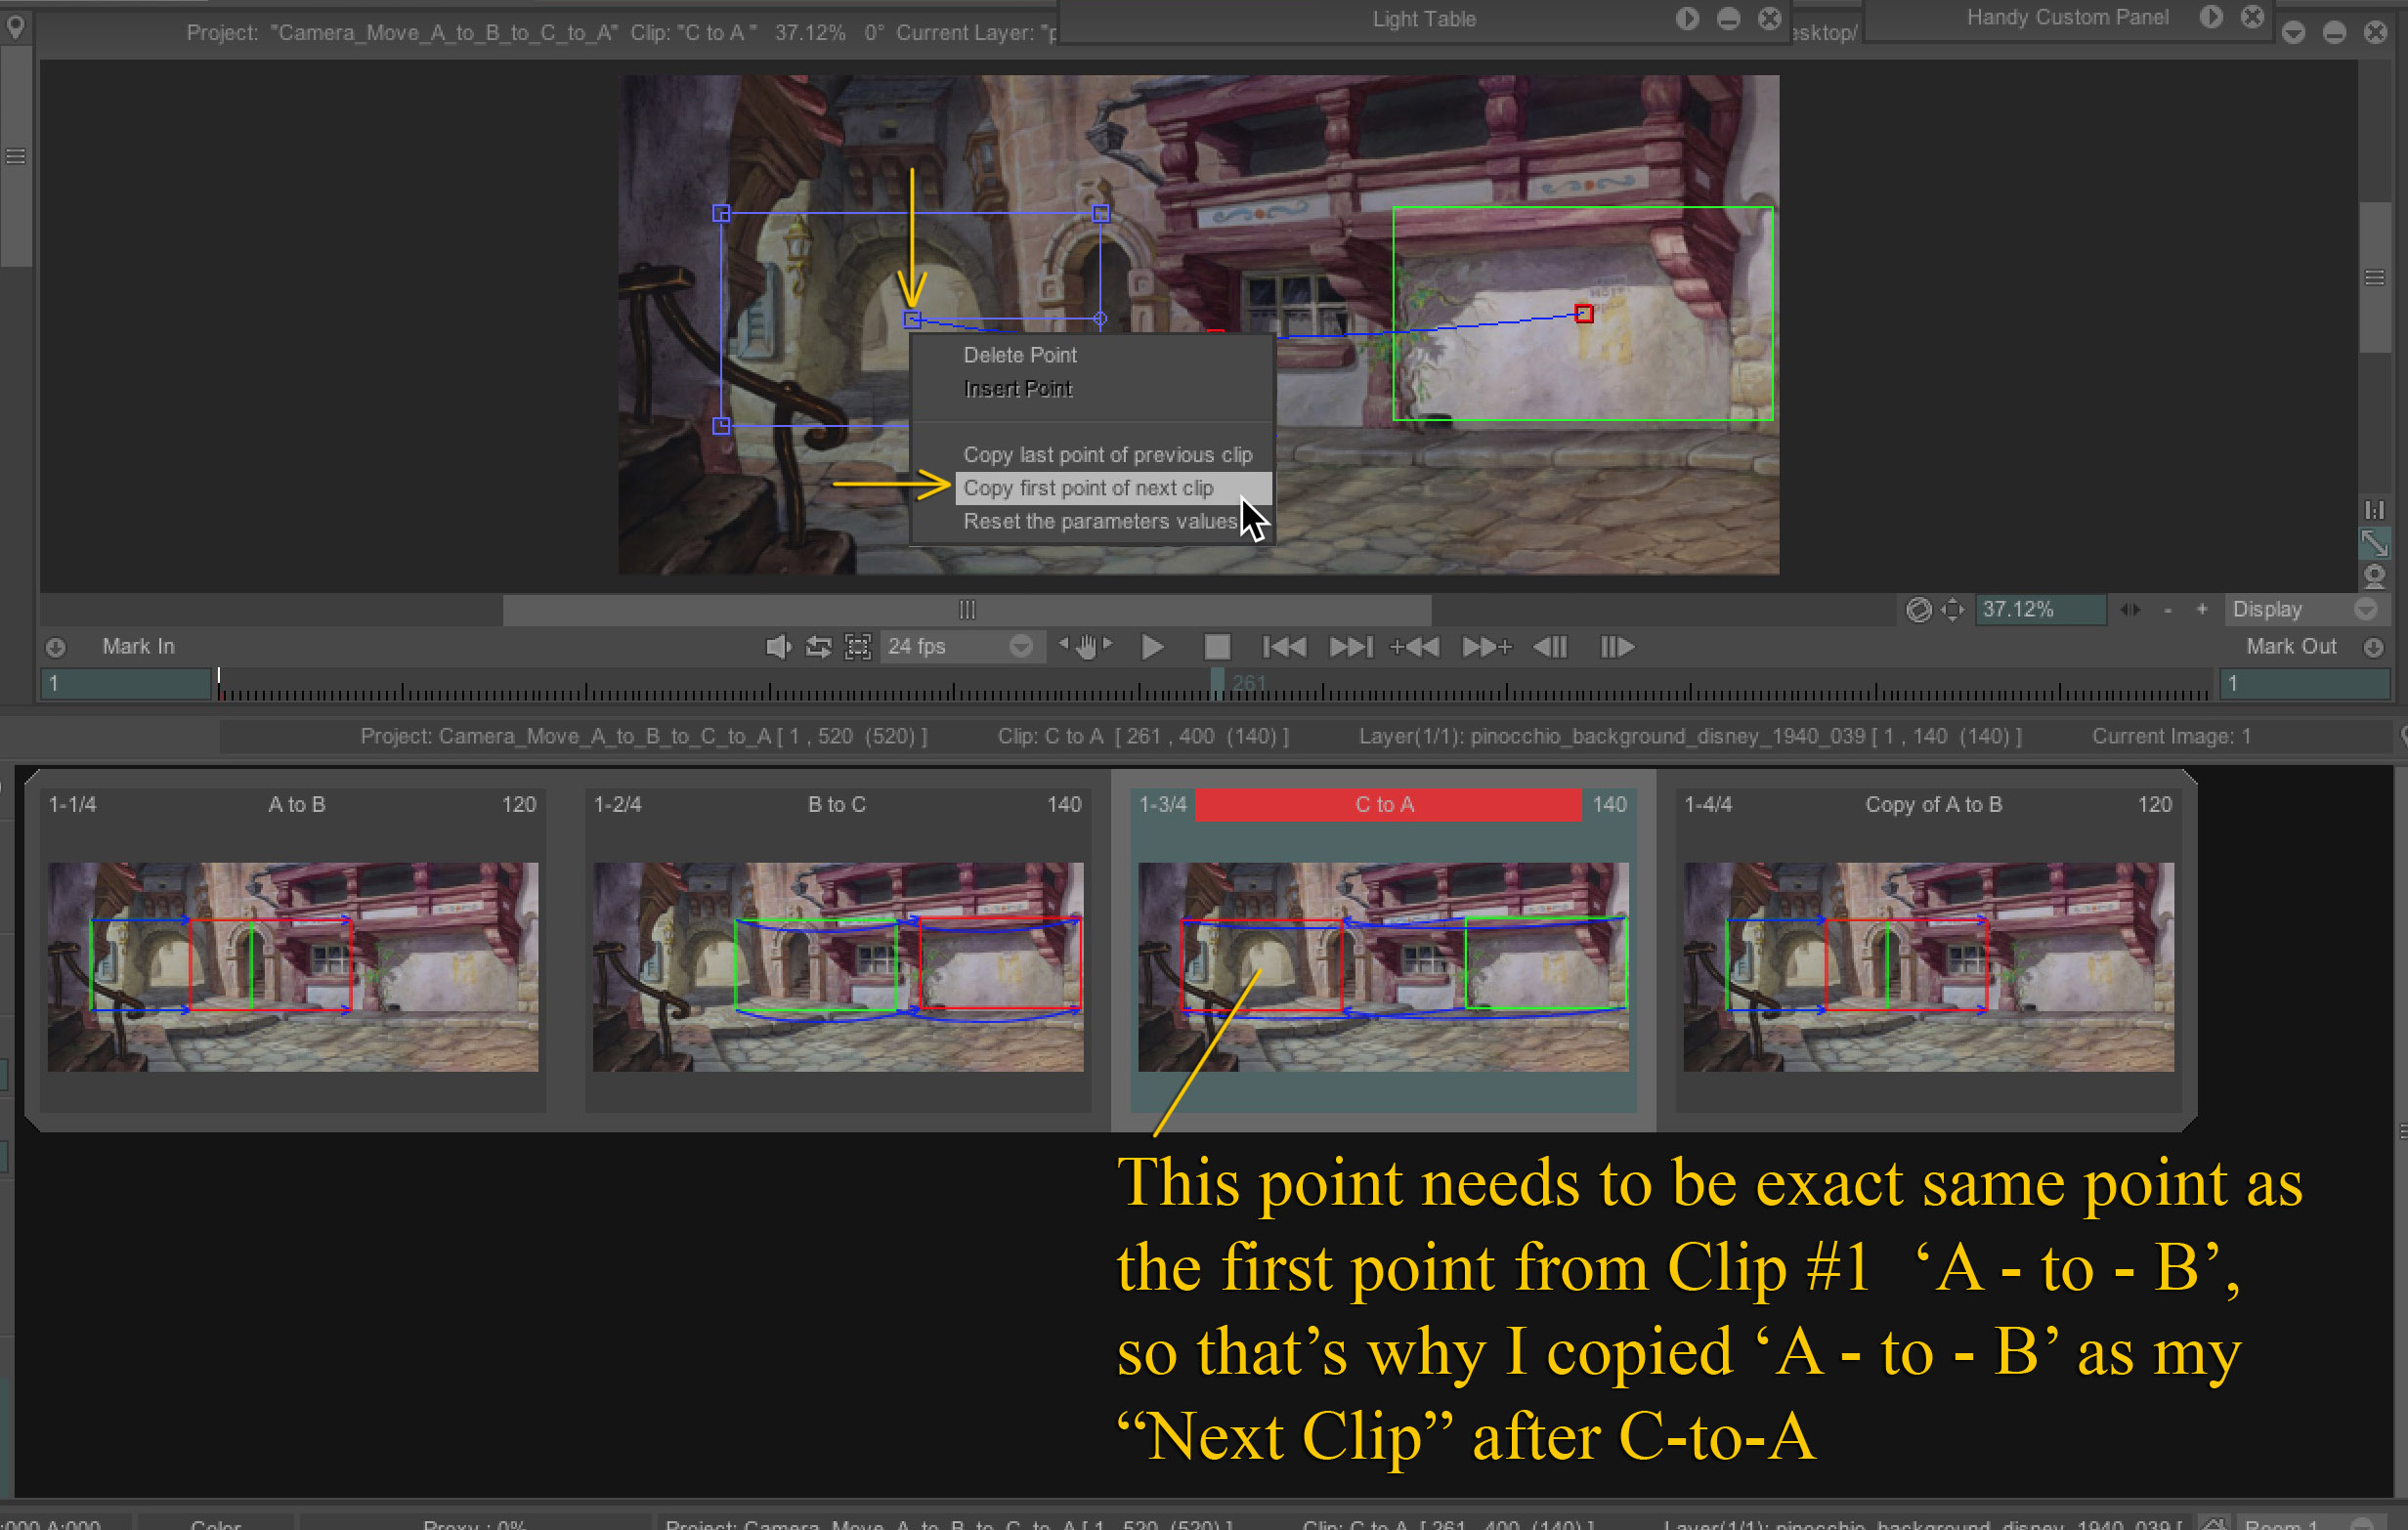The width and height of the screenshot is (2408, 1530).
Task: Expand the Handy Custom Panel arrow
Action: point(2211,16)
